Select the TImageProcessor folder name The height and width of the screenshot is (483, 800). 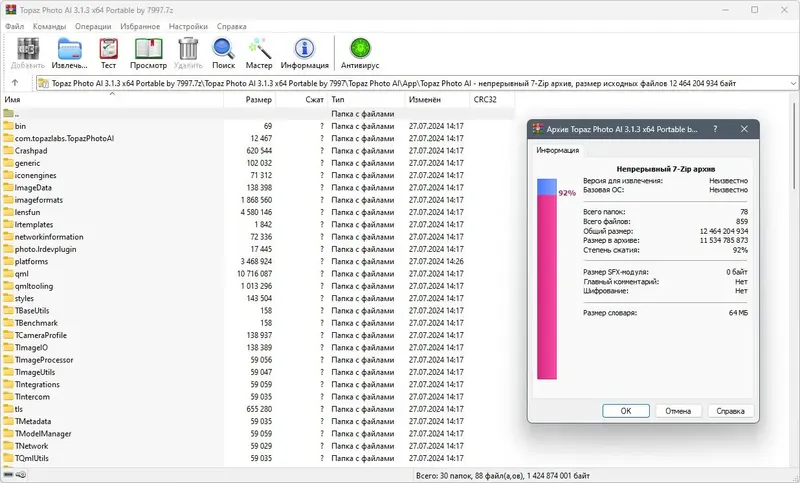44,360
